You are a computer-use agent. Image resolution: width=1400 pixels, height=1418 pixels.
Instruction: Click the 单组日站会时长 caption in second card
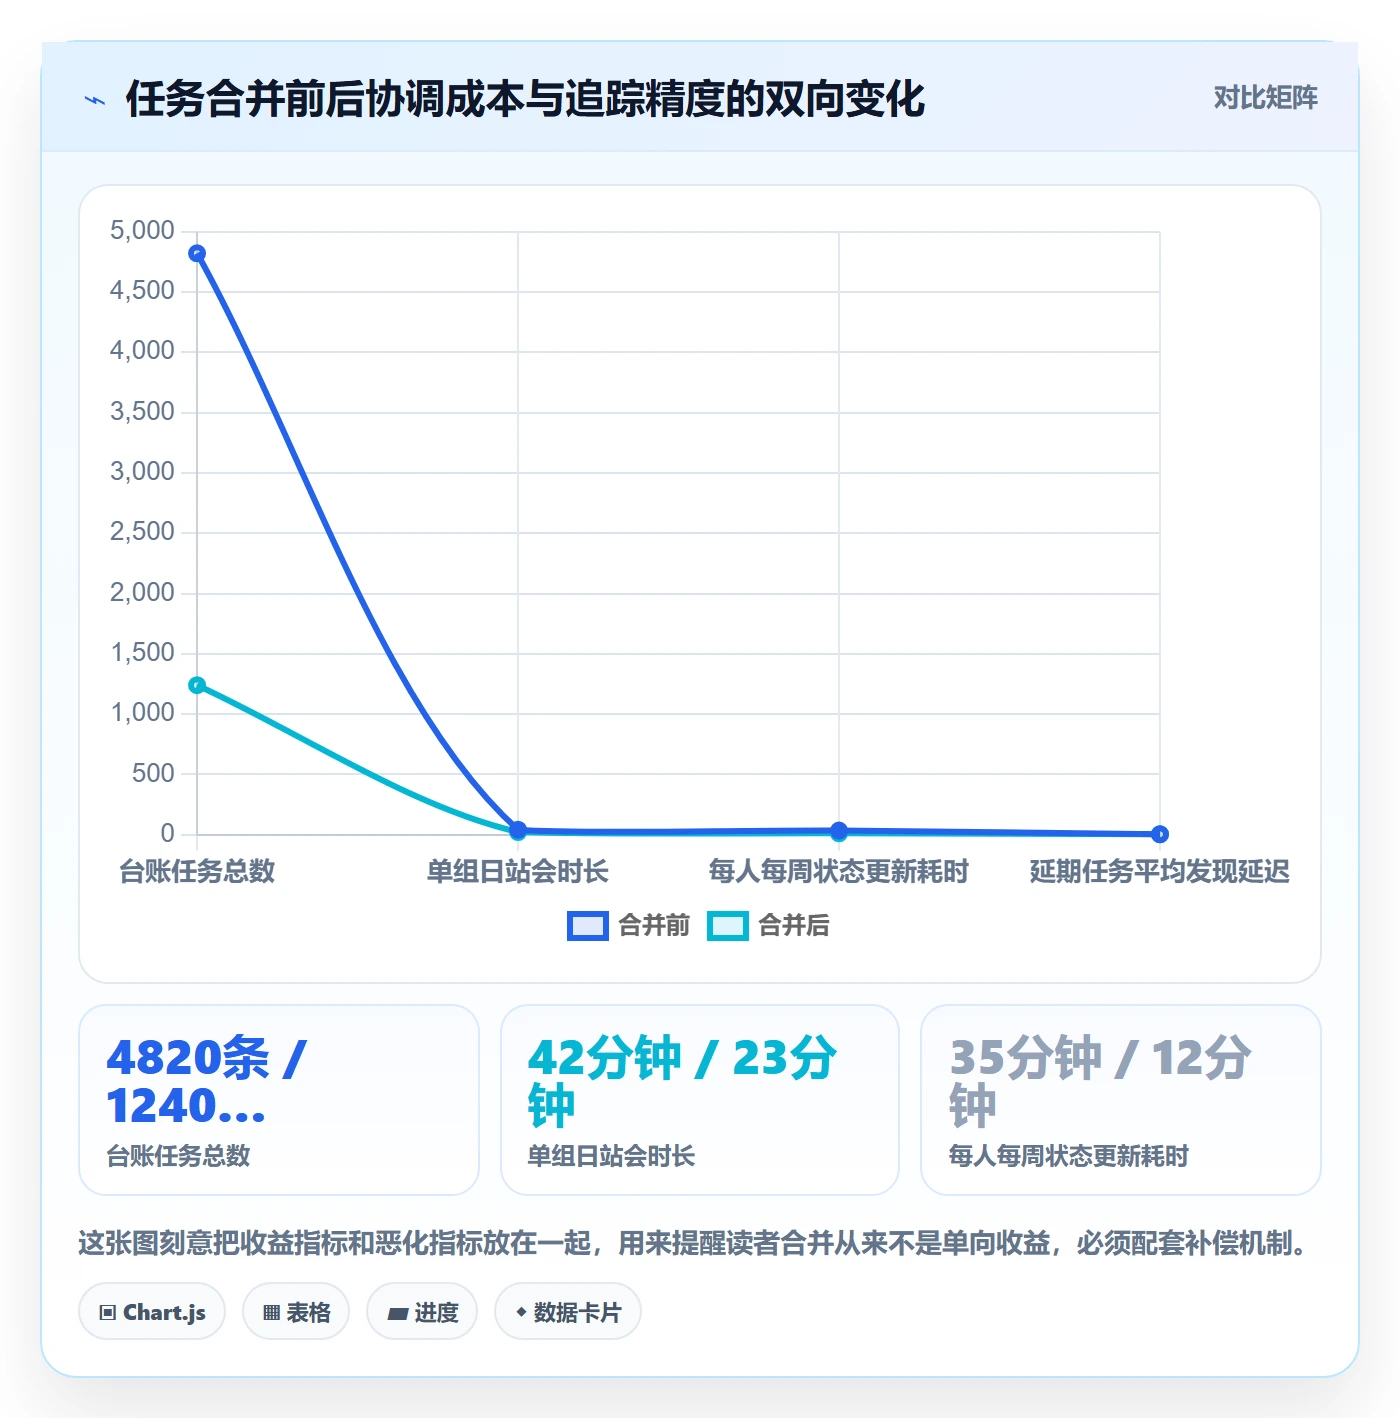pyautogui.click(x=611, y=1157)
